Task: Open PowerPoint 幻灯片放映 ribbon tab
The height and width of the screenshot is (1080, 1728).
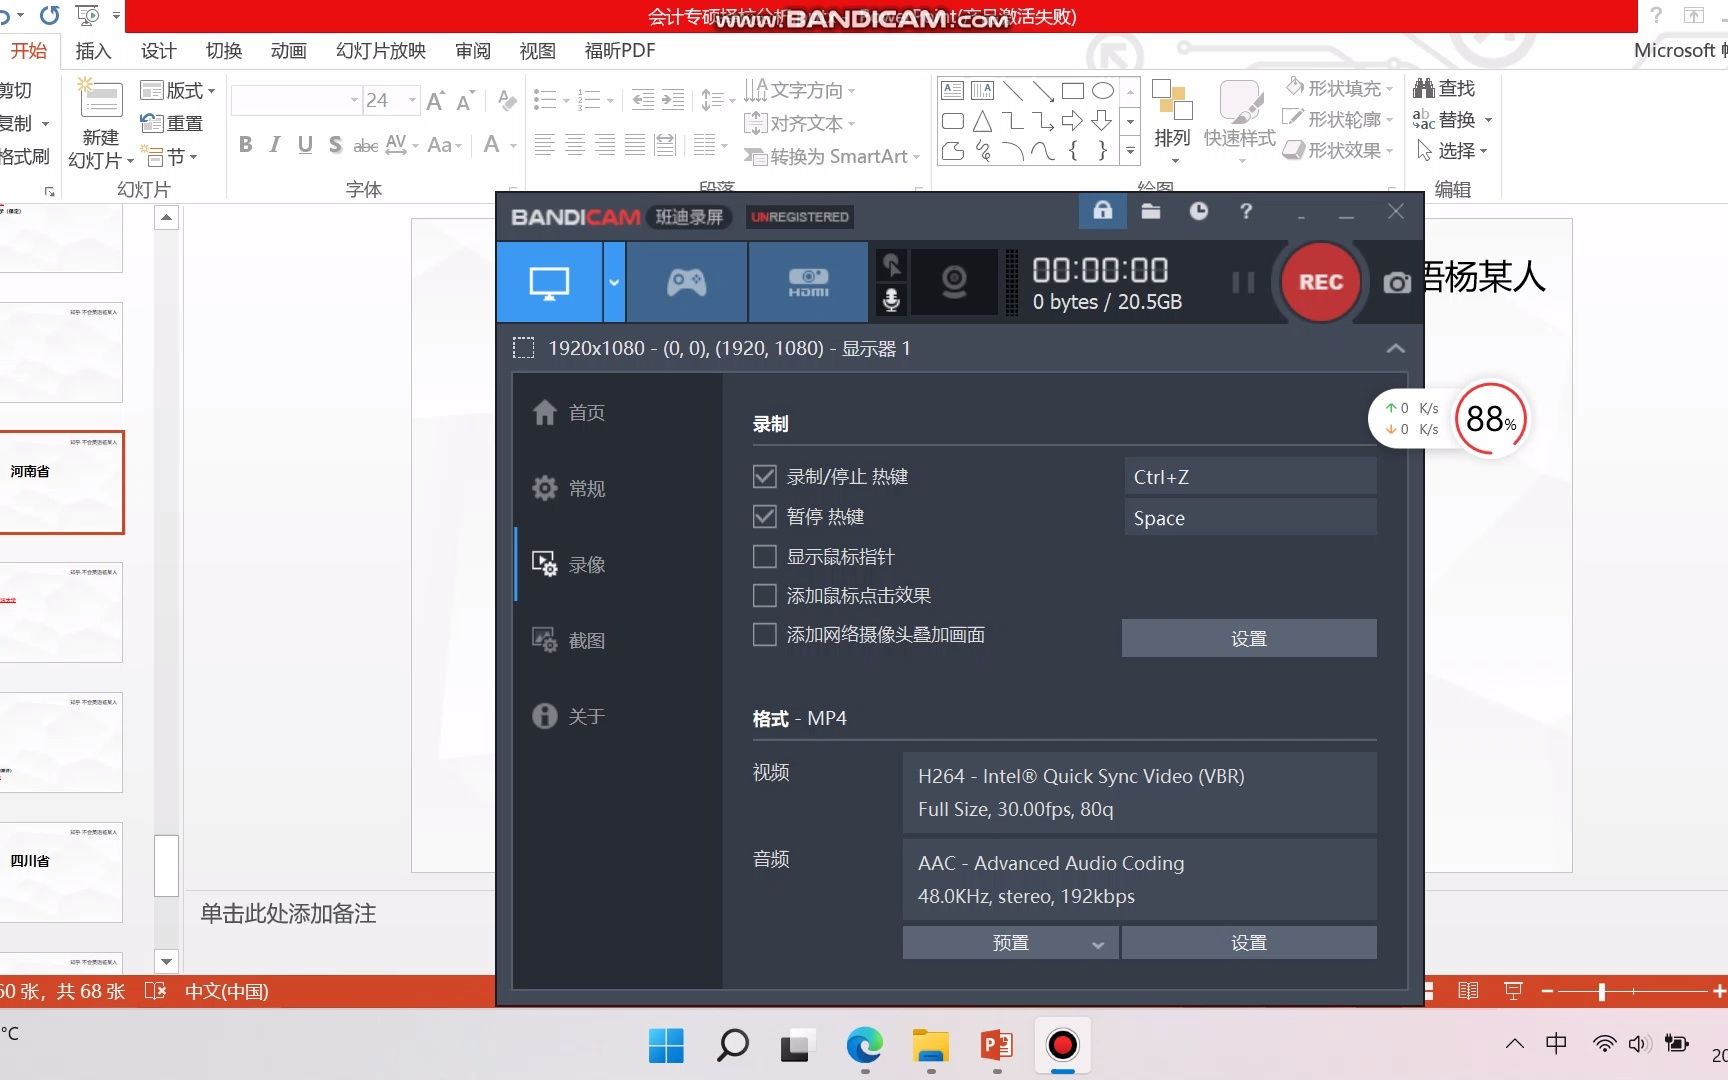Action: pos(381,51)
